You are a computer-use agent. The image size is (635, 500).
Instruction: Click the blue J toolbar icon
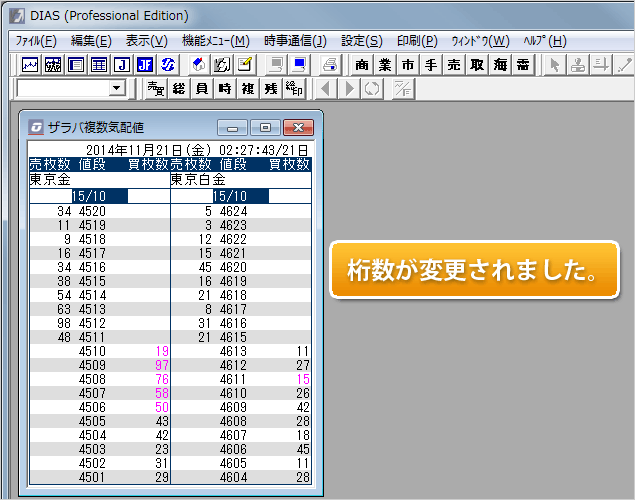[x=122, y=65]
